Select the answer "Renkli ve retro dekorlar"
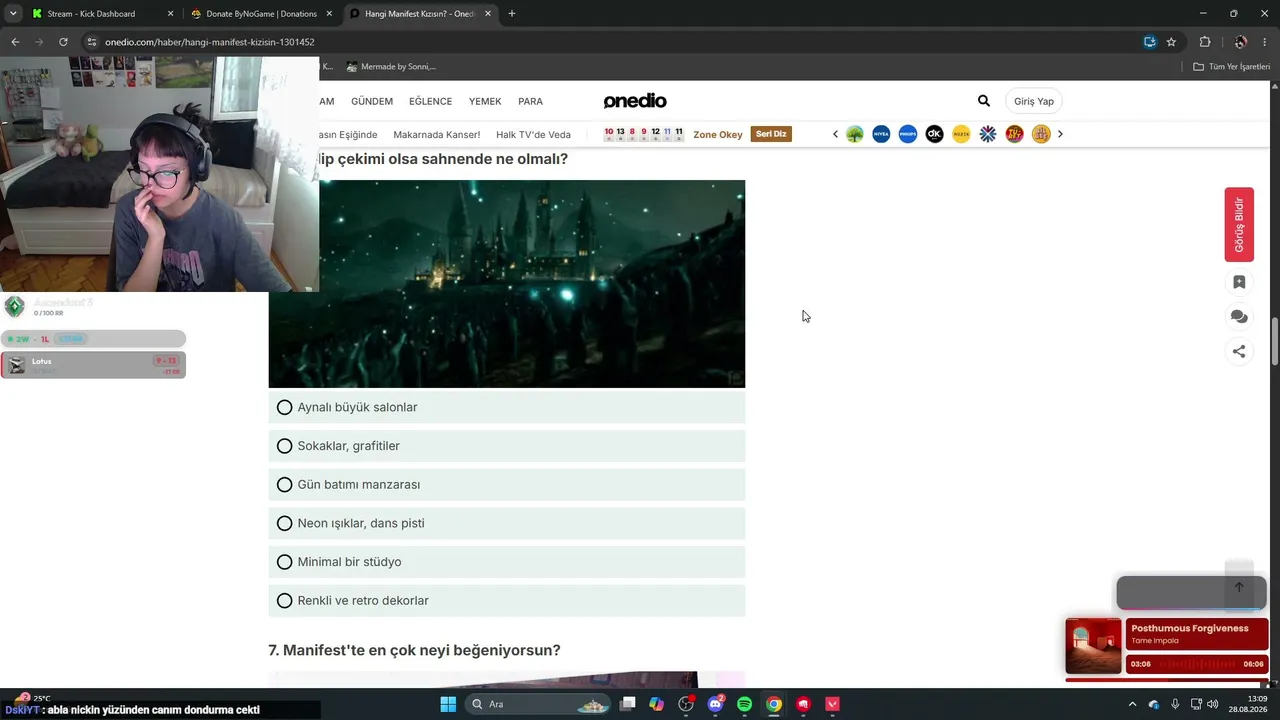The width and height of the screenshot is (1280, 720). coord(507,600)
